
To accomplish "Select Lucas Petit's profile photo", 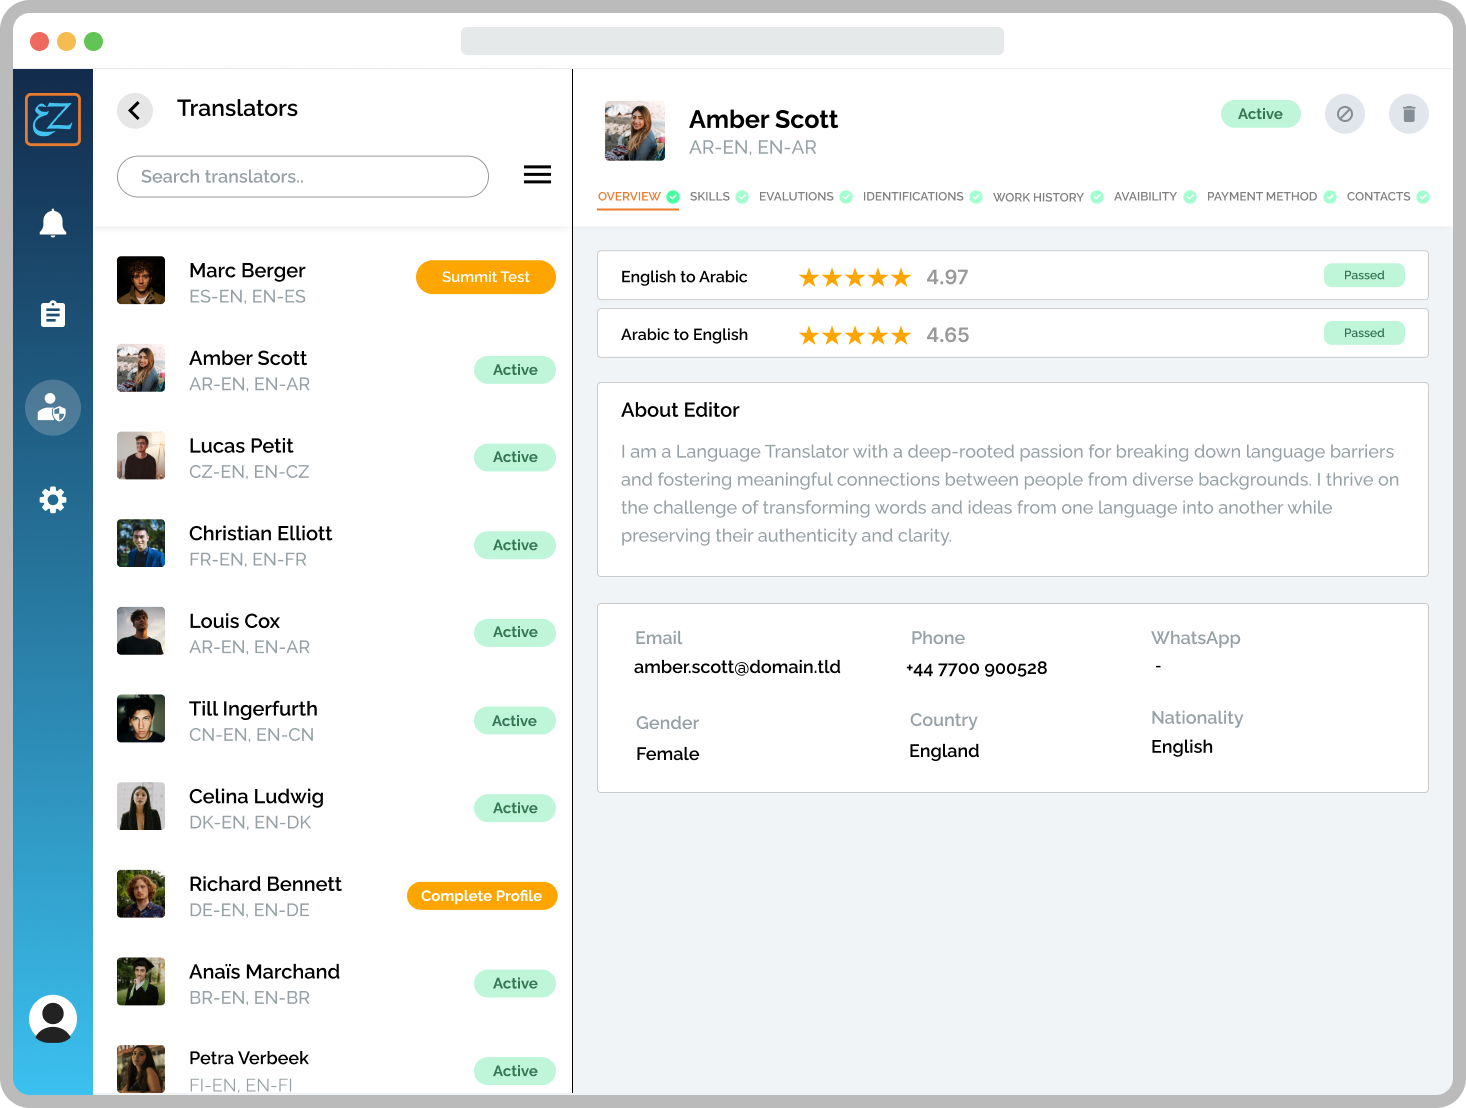I will point(141,456).
